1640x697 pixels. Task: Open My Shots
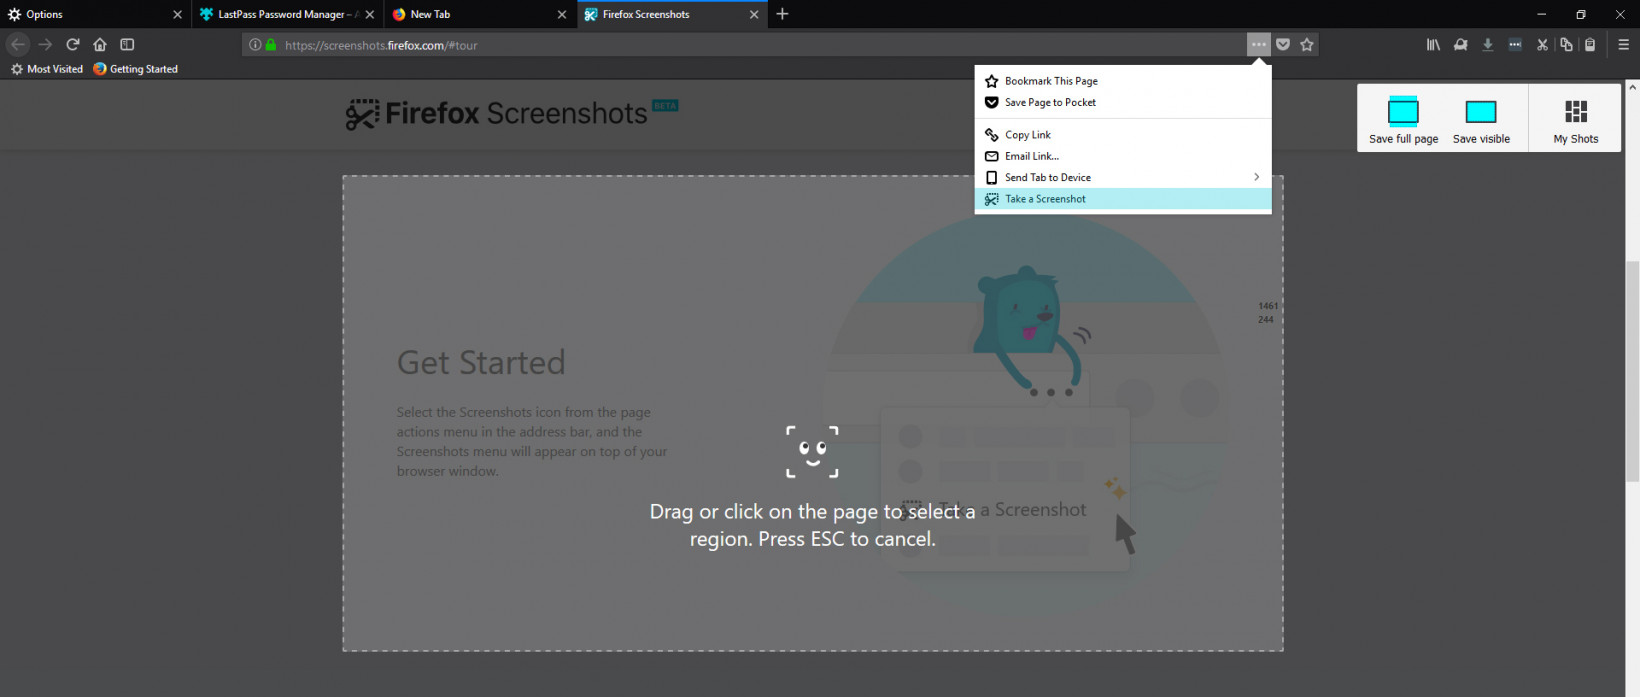coord(1576,120)
